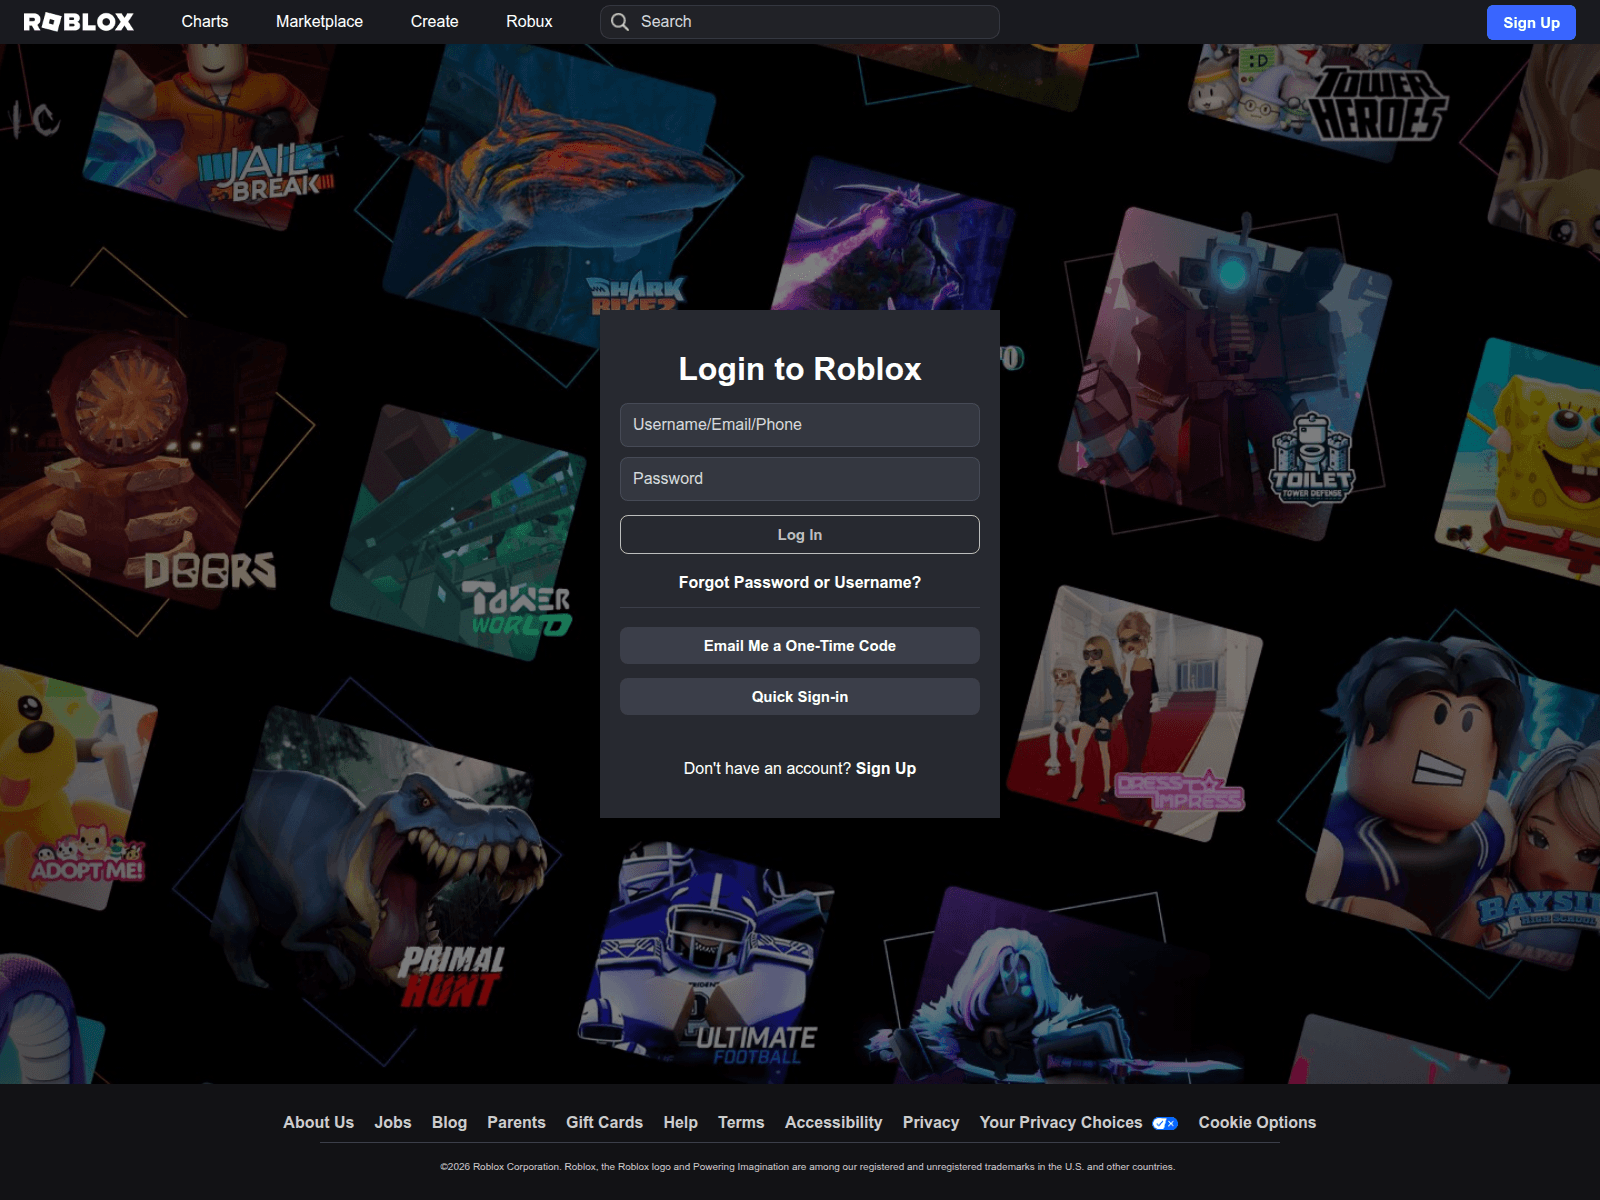Open the Gift Cards footer link
Image resolution: width=1600 pixels, height=1200 pixels.
point(604,1122)
